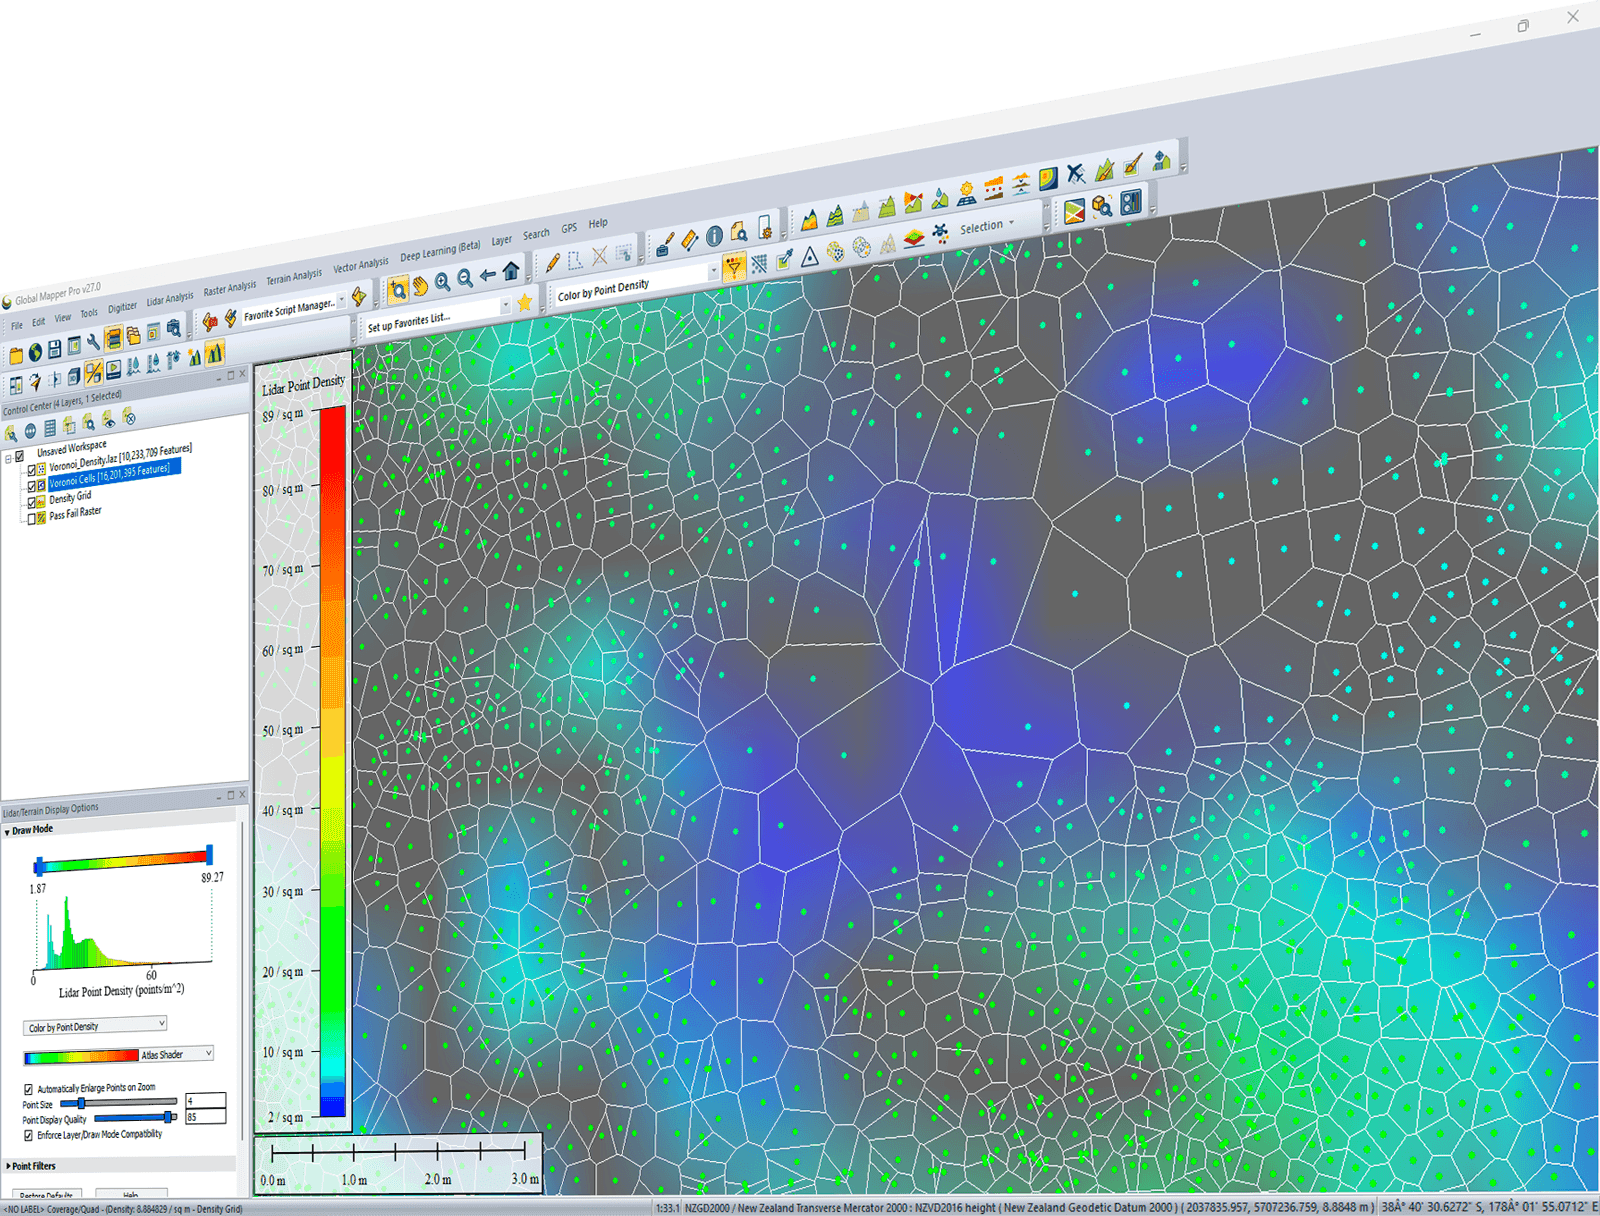Click the Home full view icon

511,270
